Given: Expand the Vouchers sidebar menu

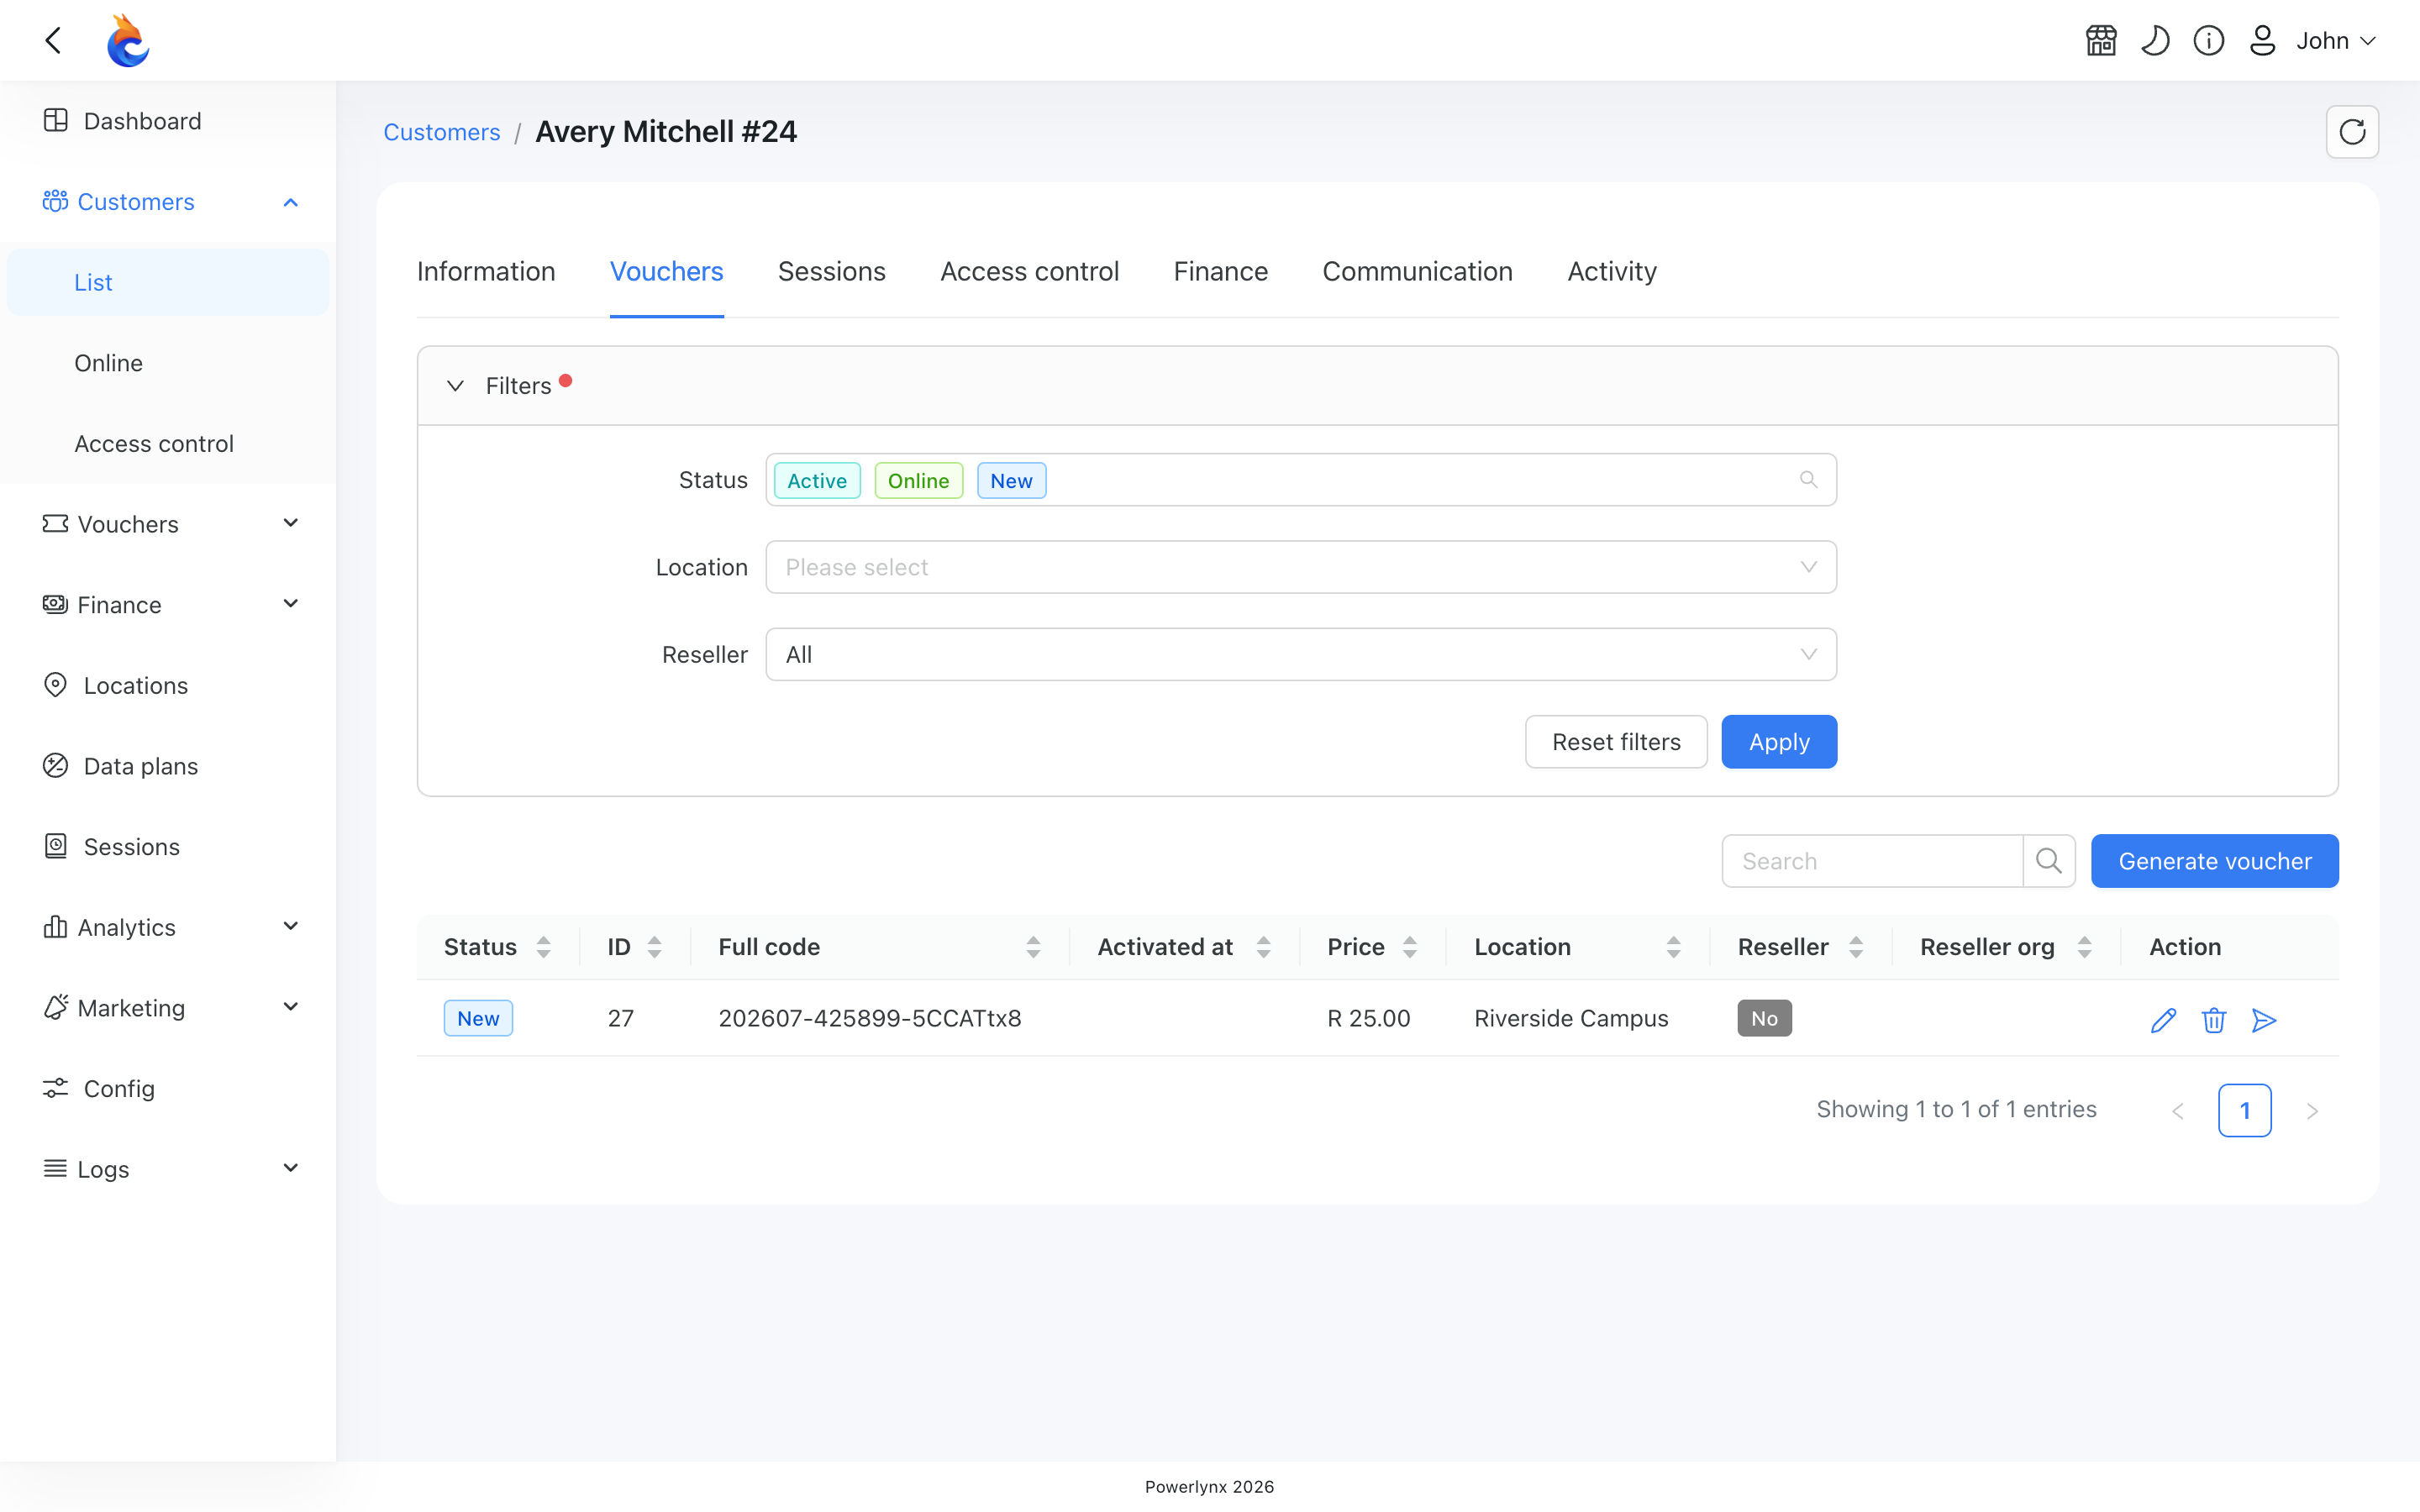Looking at the screenshot, I should tap(168, 524).
